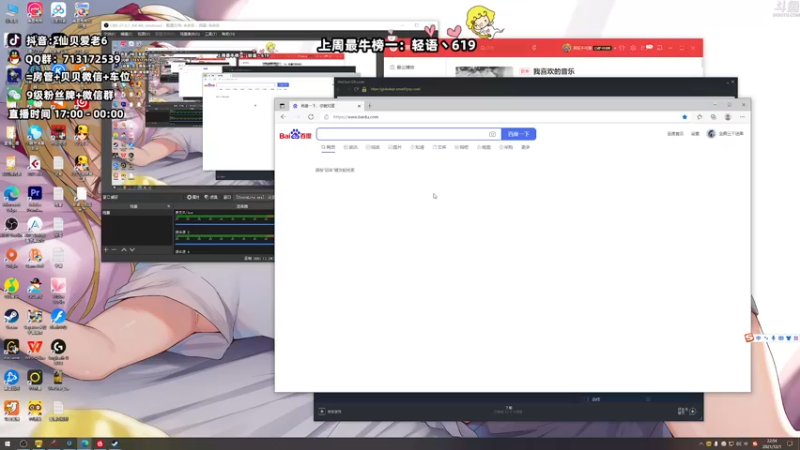The image size is (800, 450).
Task: Open Baidu image search camera icon
Action: (492, 134)
